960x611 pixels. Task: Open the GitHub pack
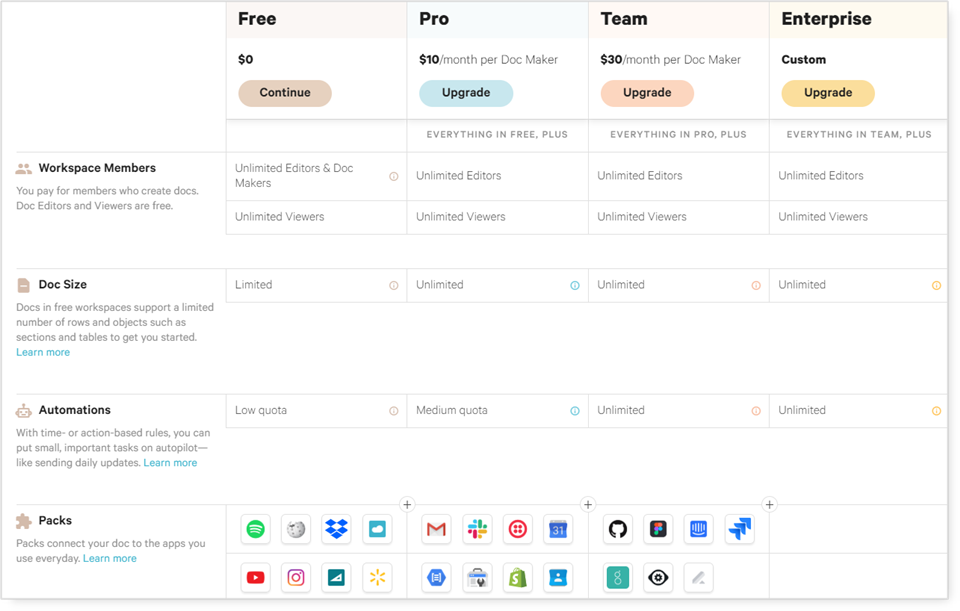[x=617, y=529]
